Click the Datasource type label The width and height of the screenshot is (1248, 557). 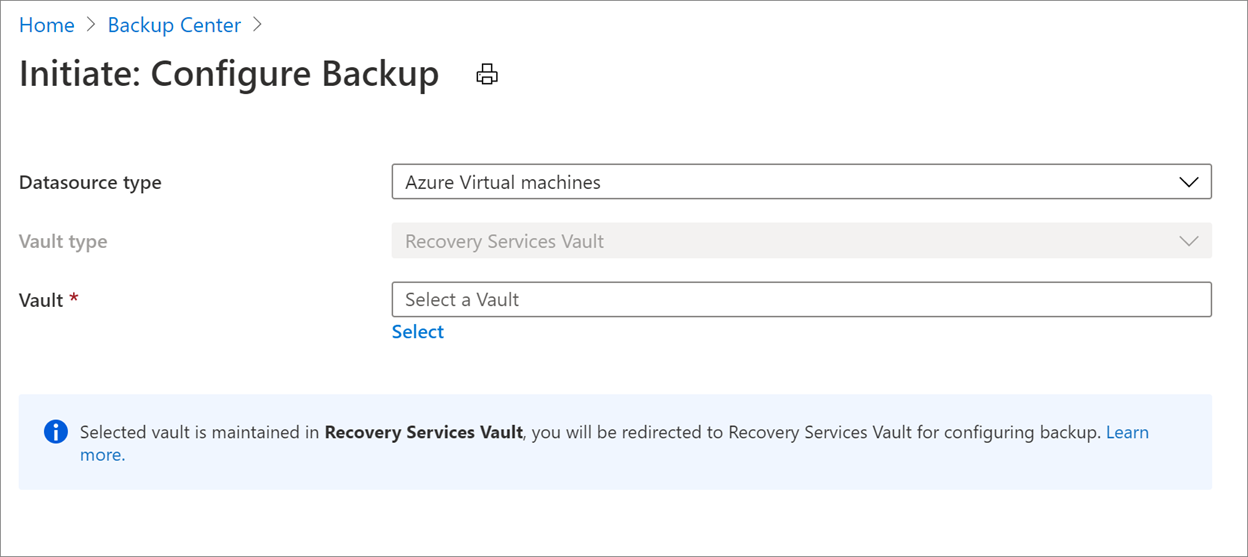pos(90,183)
